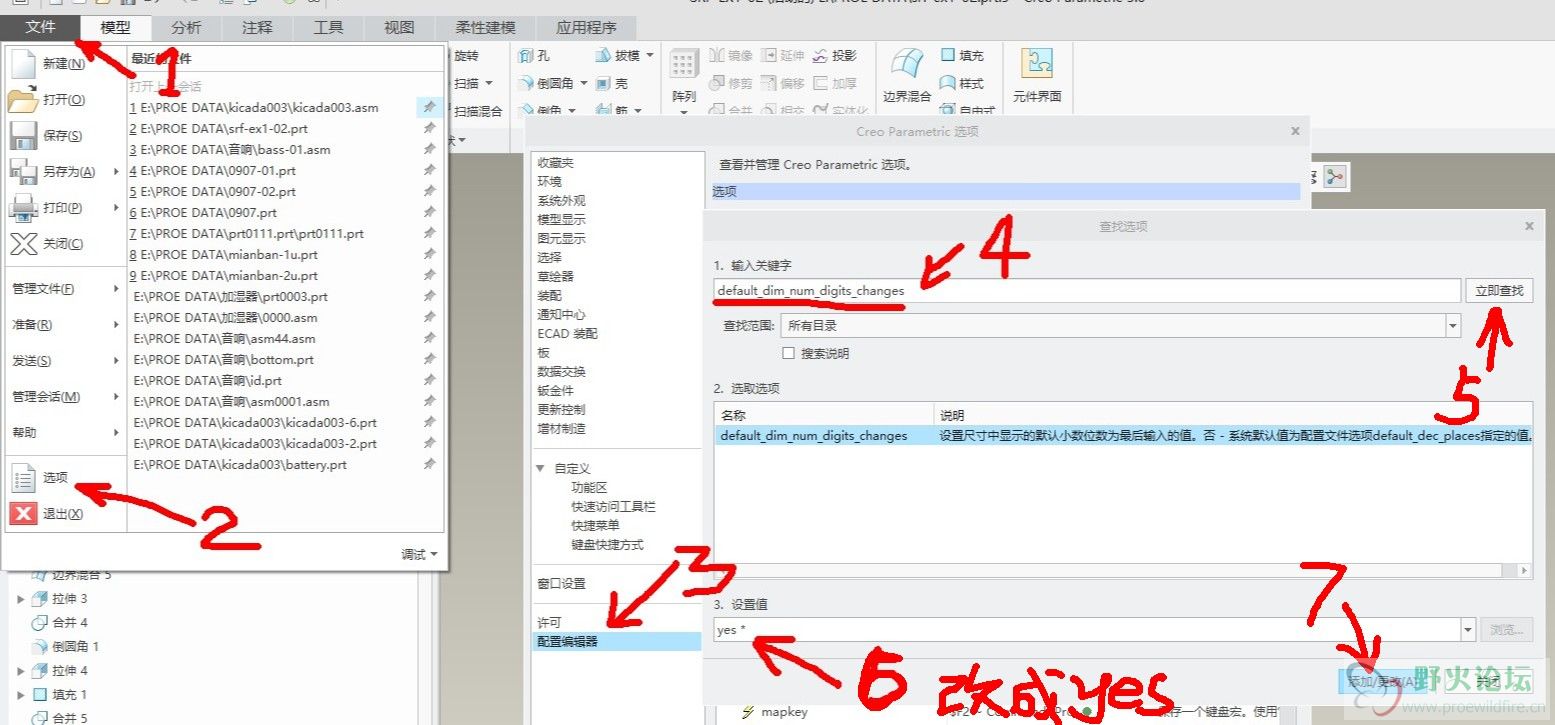
Task: Click the 另存为(A) save-as icon
Action: click(22, 172)
